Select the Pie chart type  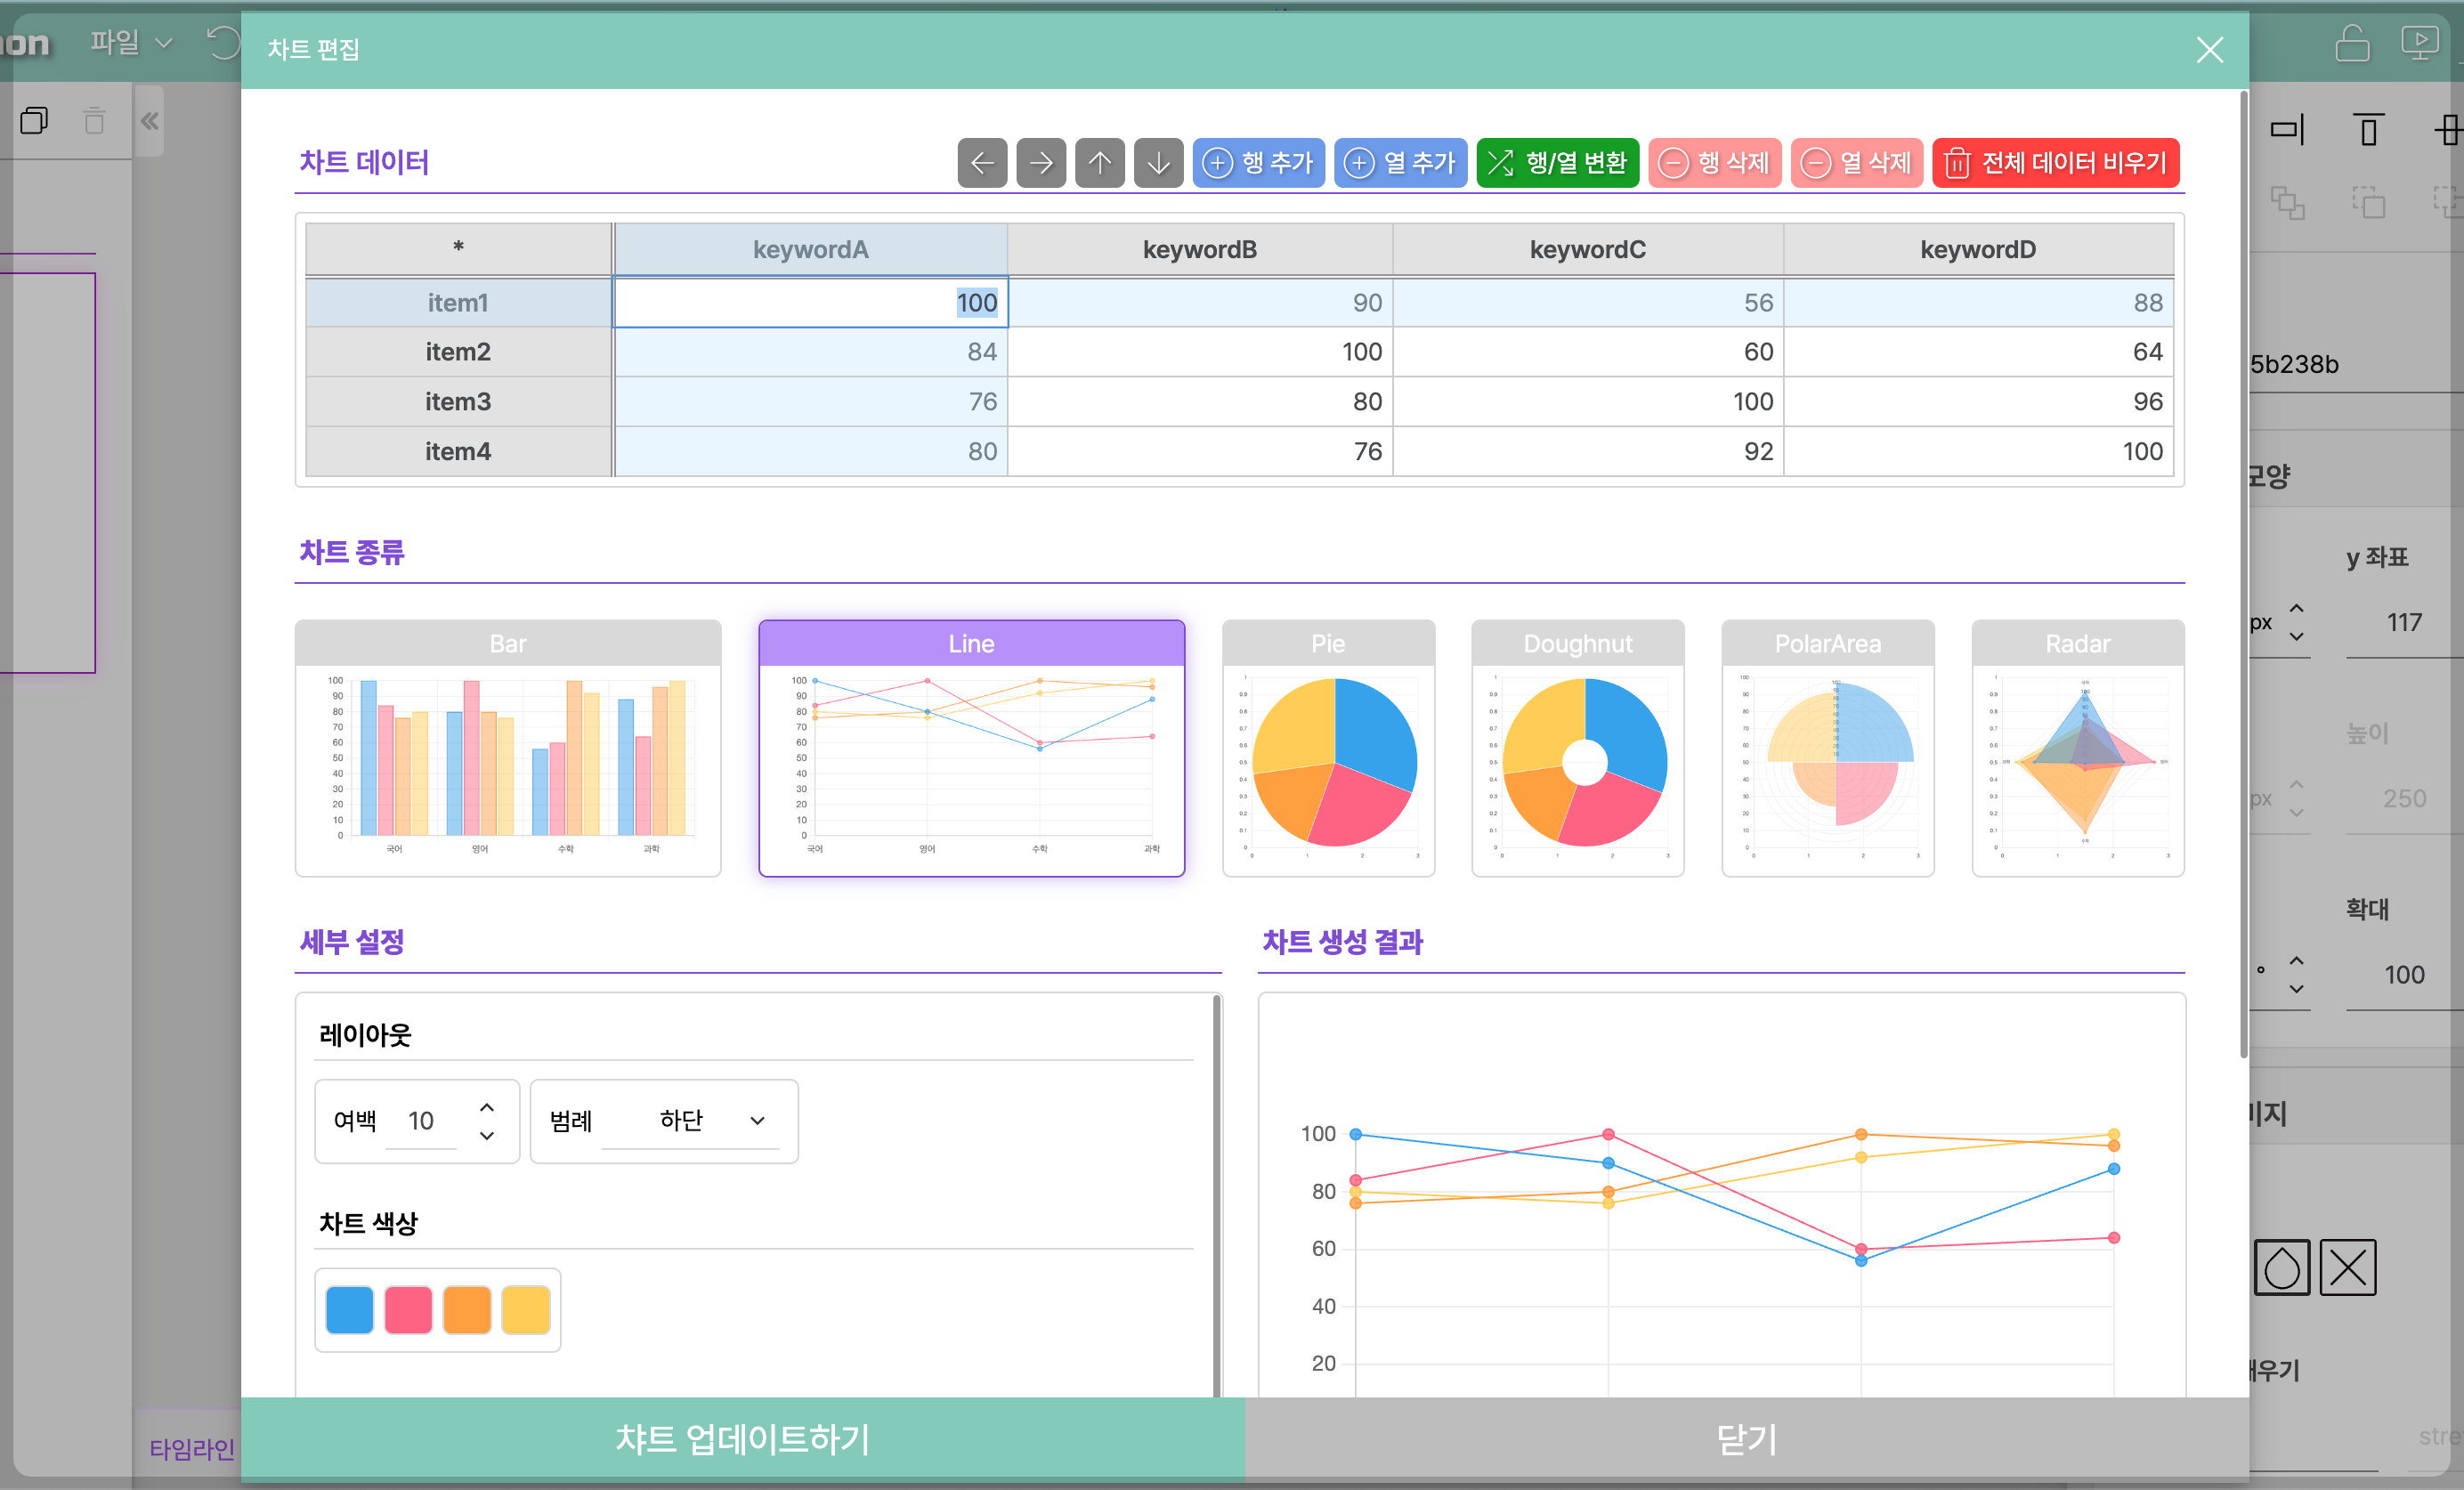pos(1328,748)
